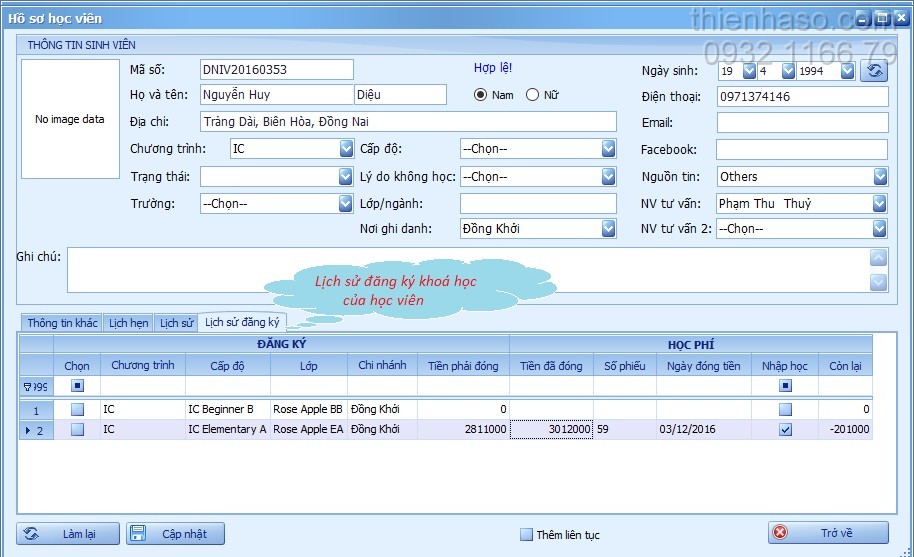
Task: Open the Nơi ghi danh dropdown
Action: pyautogui.click(x=608, y=229)
